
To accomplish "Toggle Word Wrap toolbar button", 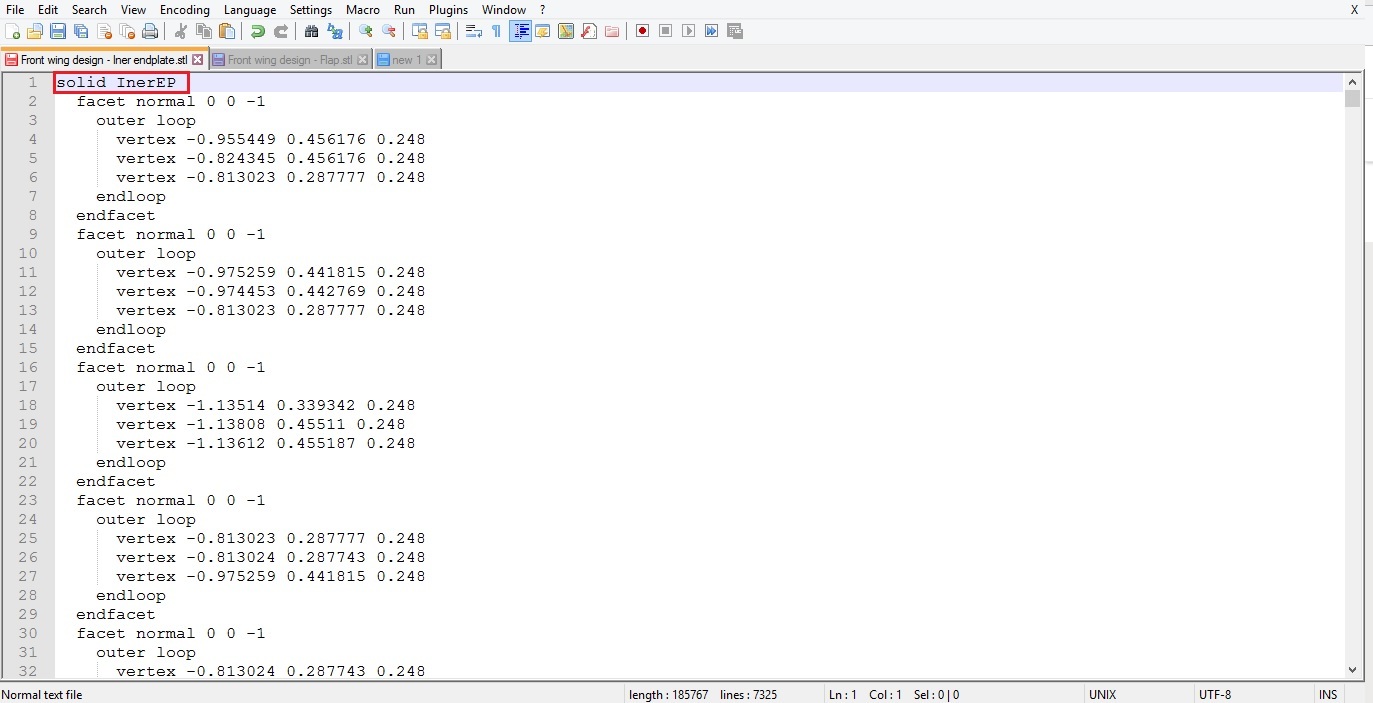I will tap(474, 31).
